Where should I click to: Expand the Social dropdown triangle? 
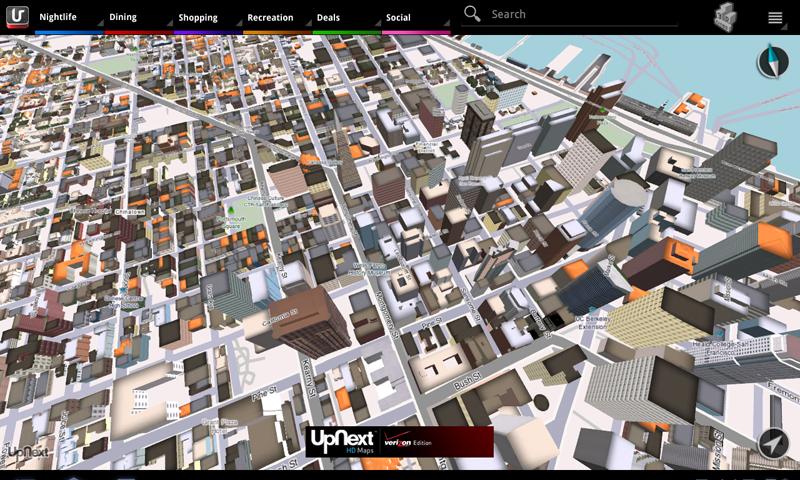click(x=446, y=23)
